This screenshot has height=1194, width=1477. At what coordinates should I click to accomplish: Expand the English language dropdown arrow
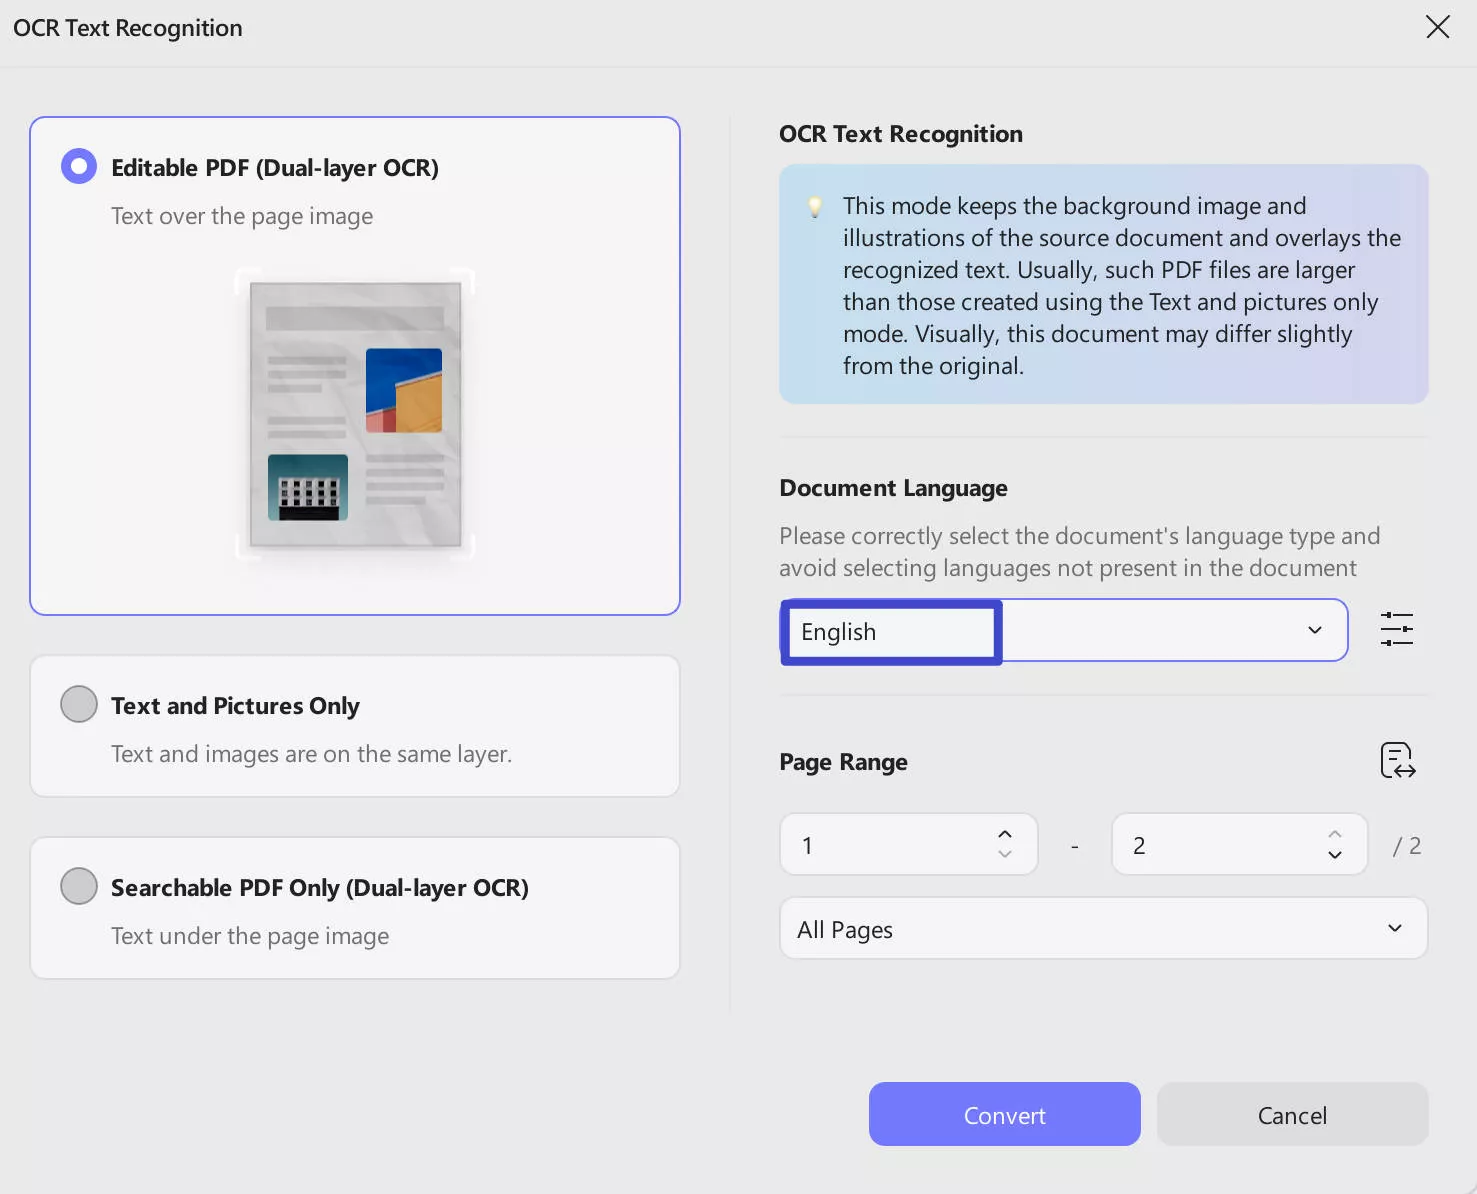(1314, 630)
